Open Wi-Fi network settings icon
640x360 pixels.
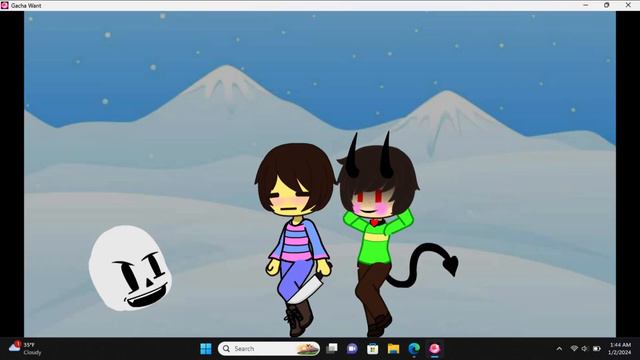[574, 349]
